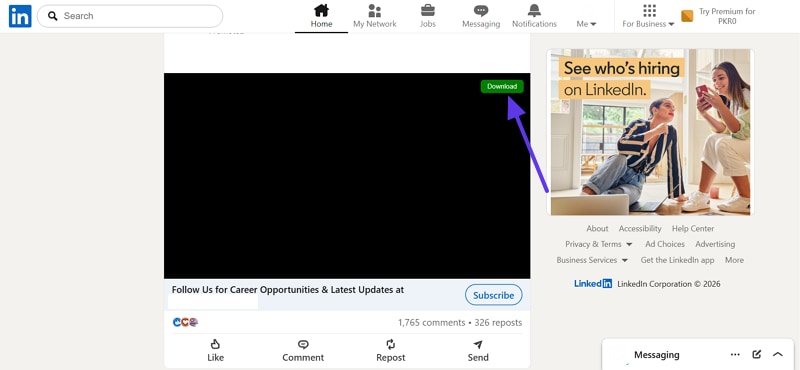
Task: Open the Notifications tab
Action: click(x=534, y=16)
